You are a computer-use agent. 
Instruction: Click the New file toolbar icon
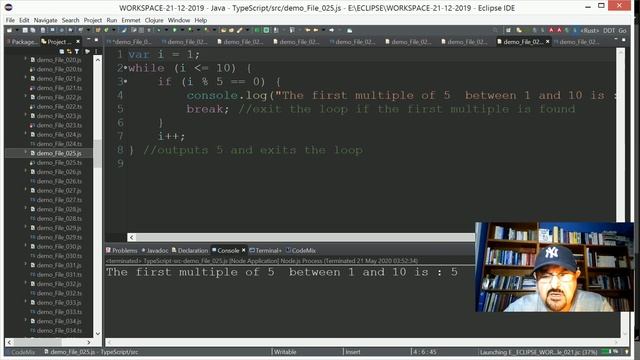pyautogui.click(x=9, y=30)
